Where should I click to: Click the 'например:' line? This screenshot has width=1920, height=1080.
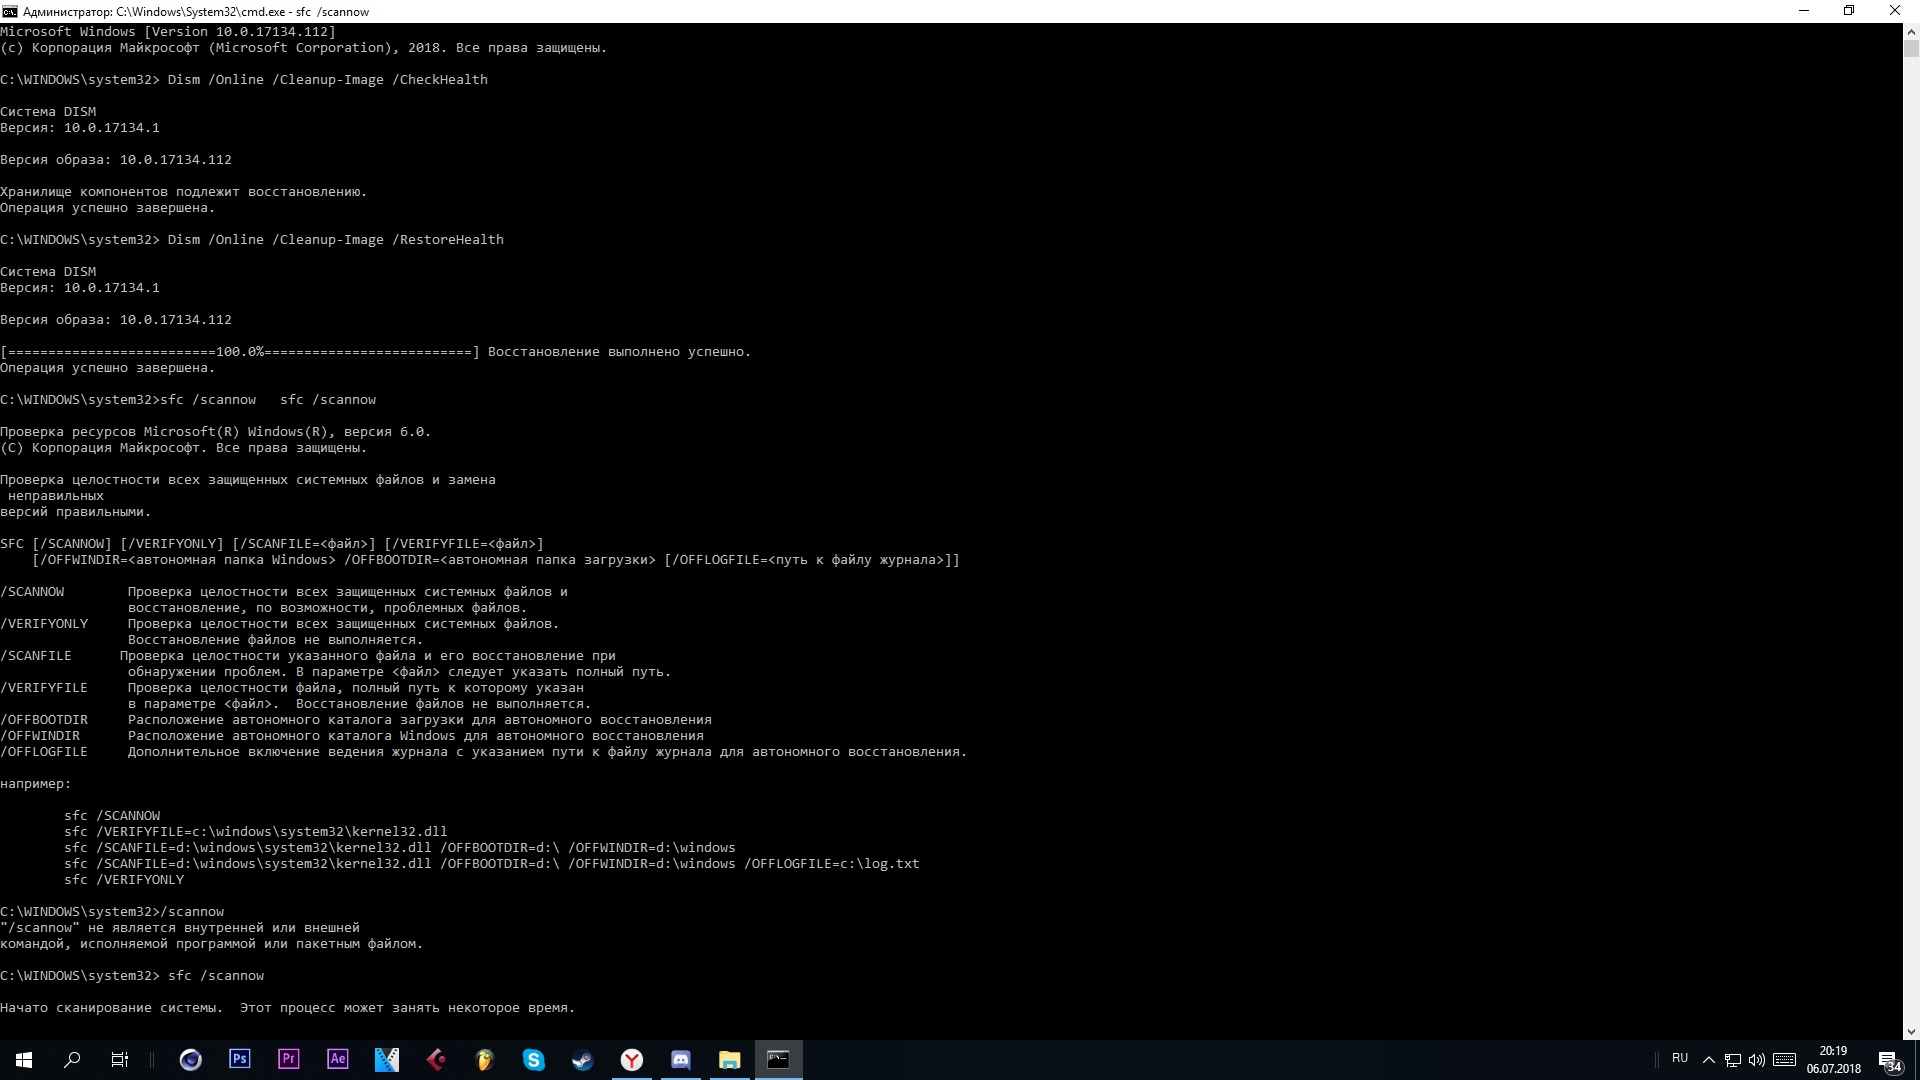pos(36,784)
